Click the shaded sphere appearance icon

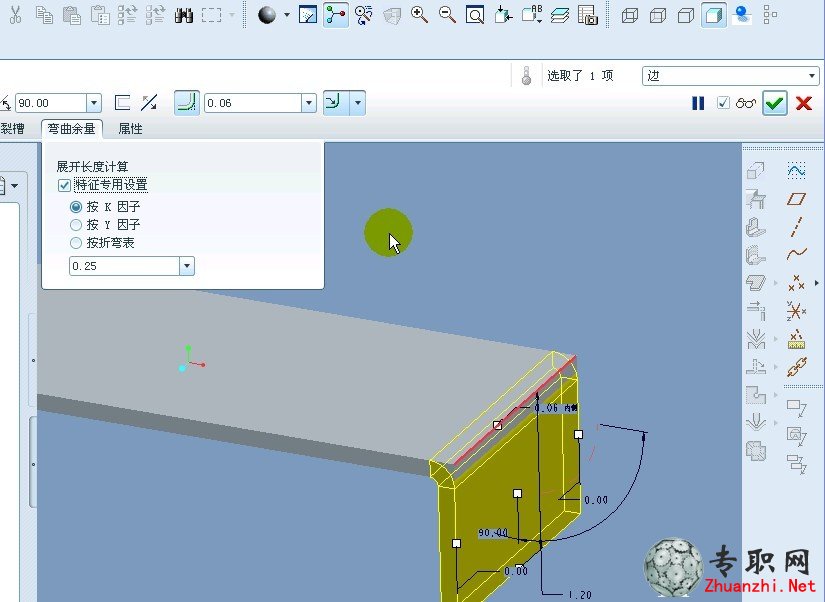(267, 15)
